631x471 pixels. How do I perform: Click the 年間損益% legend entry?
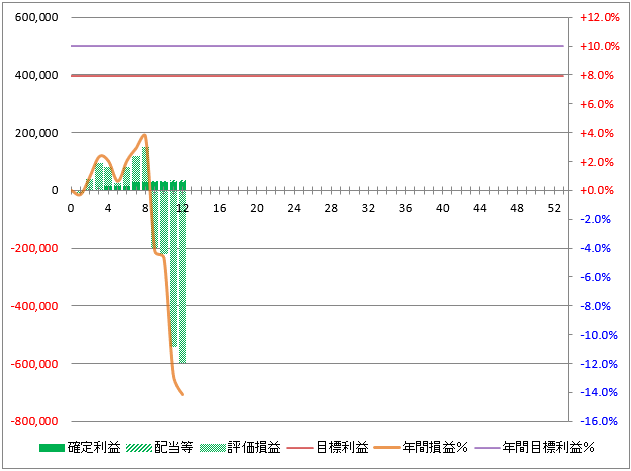tap(421, 447)
